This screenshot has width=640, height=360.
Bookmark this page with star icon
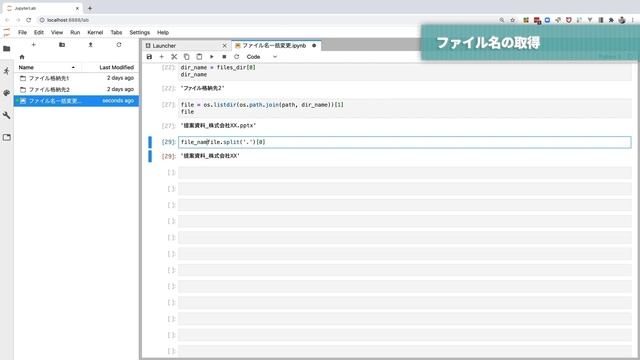pos(513,20)
